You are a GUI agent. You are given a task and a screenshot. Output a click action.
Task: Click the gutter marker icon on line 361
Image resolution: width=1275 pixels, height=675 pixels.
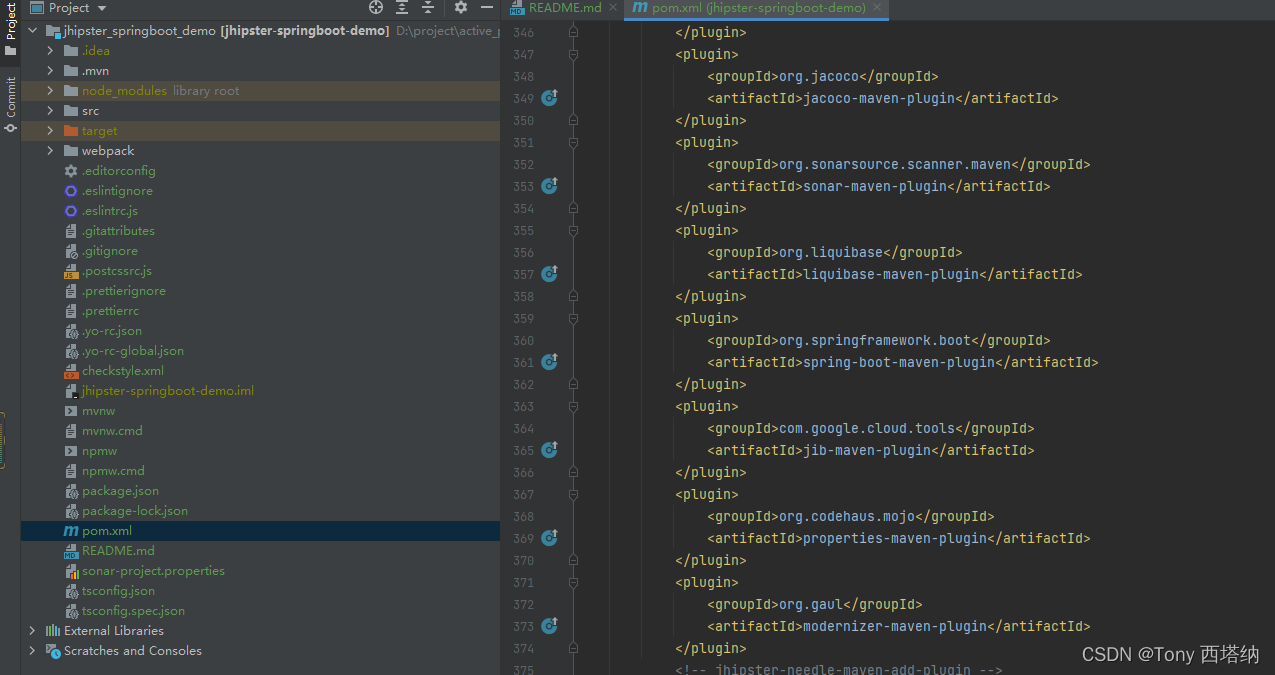pyautogui.click(x=549, y=362)
